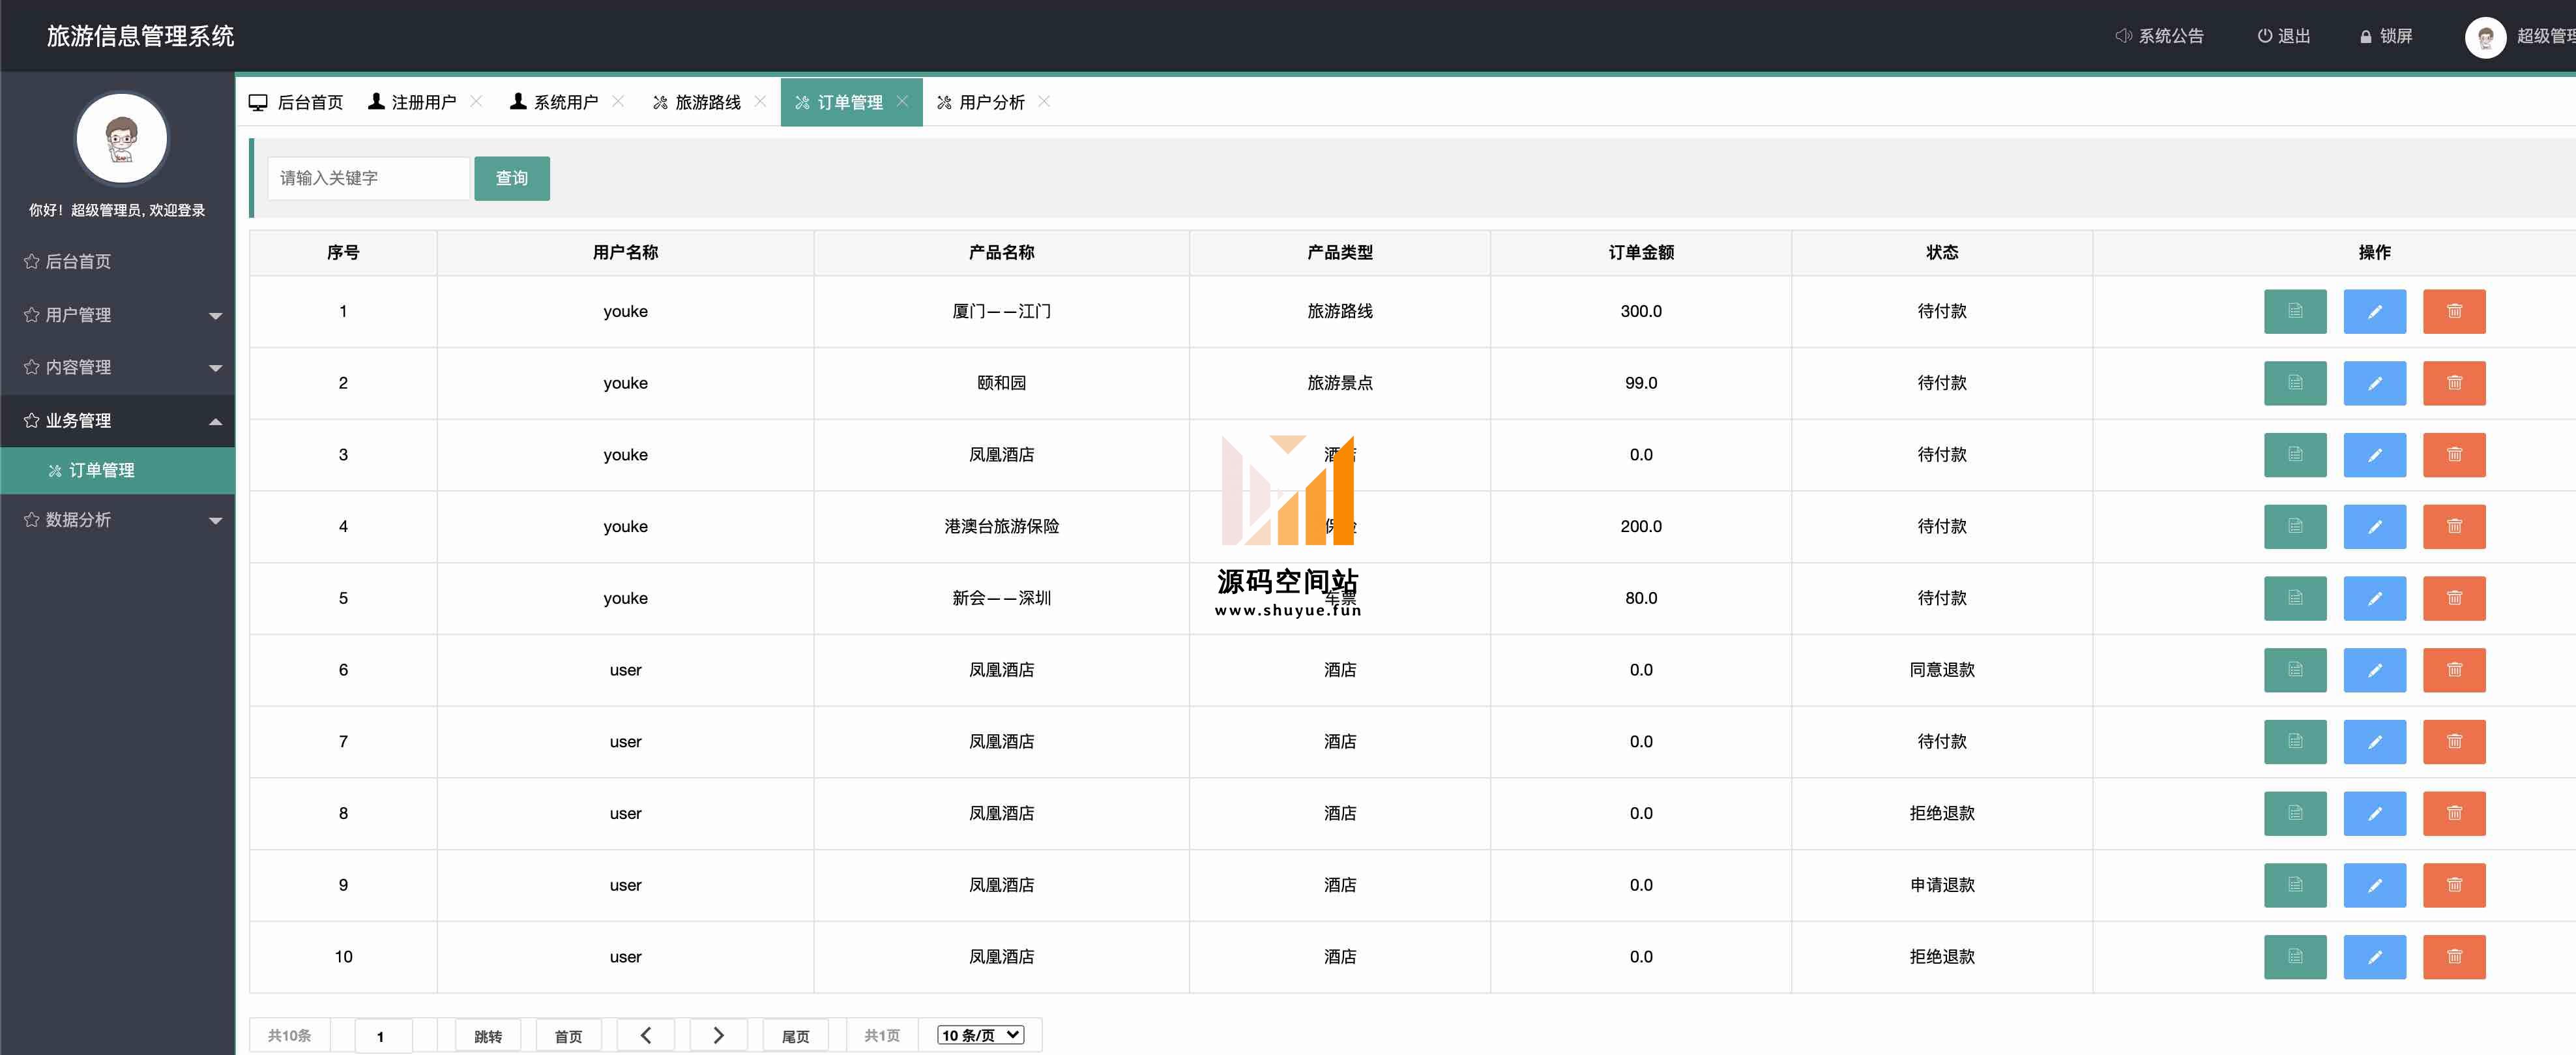Lock the screen with 锁屏
This screenshot has width=2576, height=1055.
pyautogui.click(x=2386, y=36)
